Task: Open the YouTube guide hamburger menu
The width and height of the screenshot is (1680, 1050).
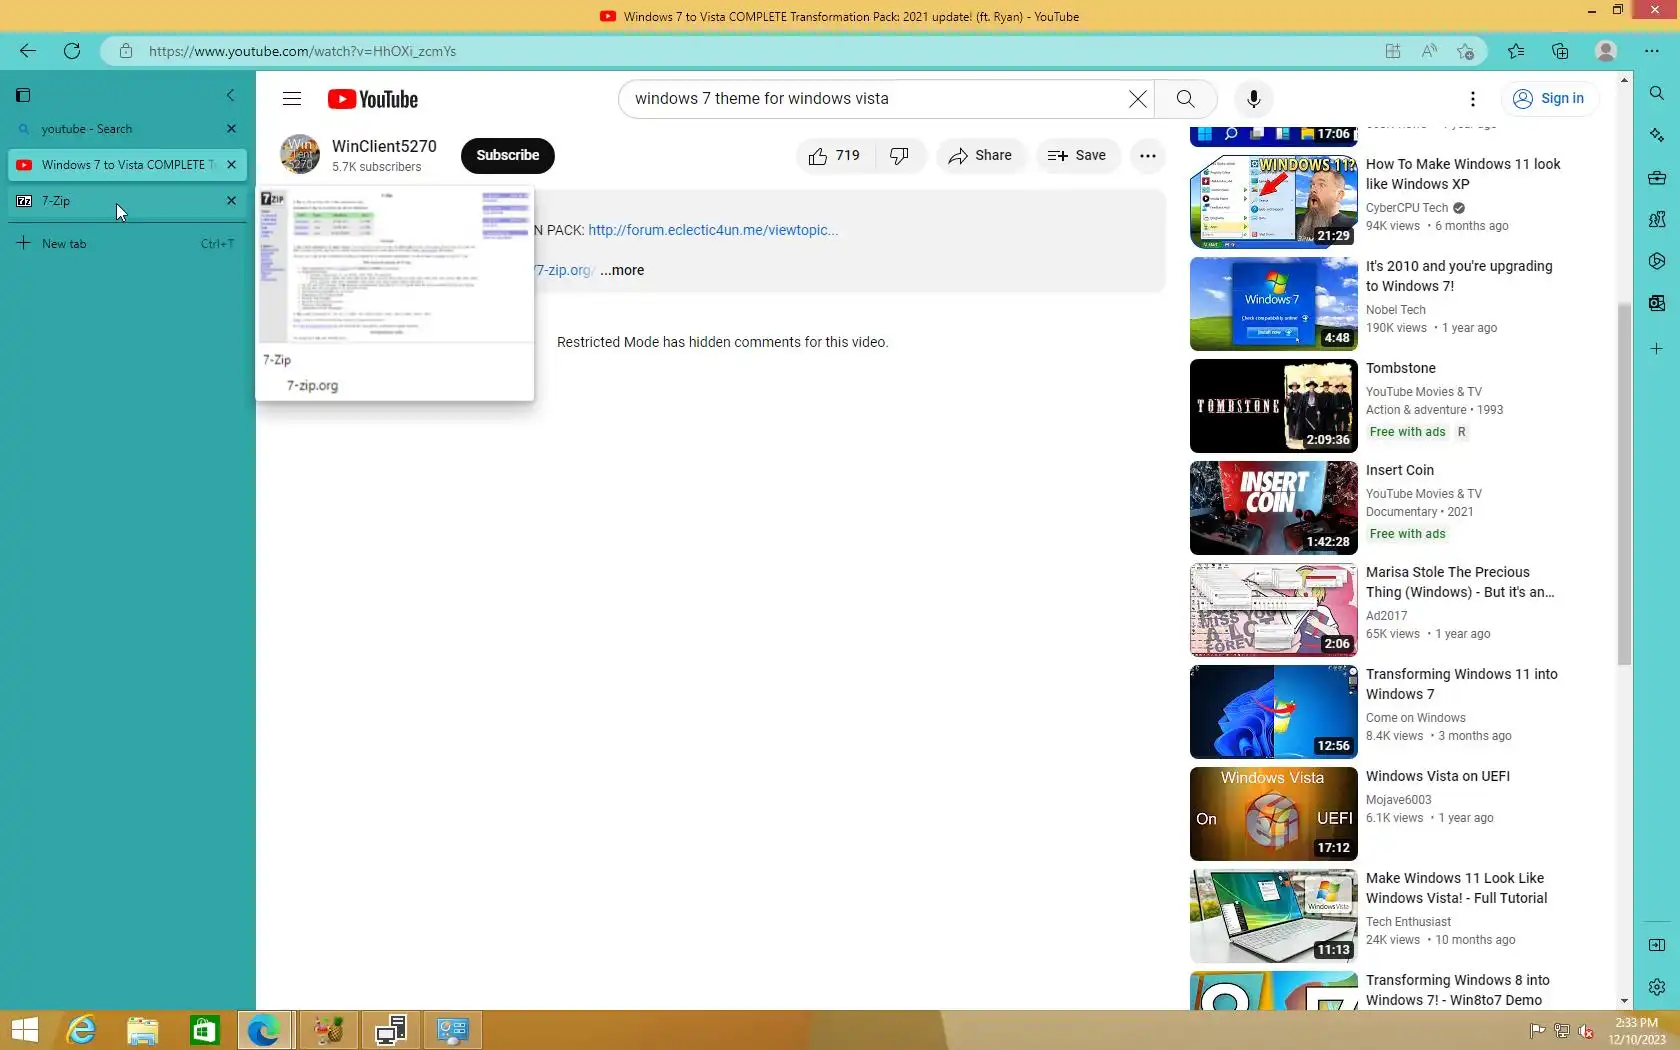Action: point(292,99)
